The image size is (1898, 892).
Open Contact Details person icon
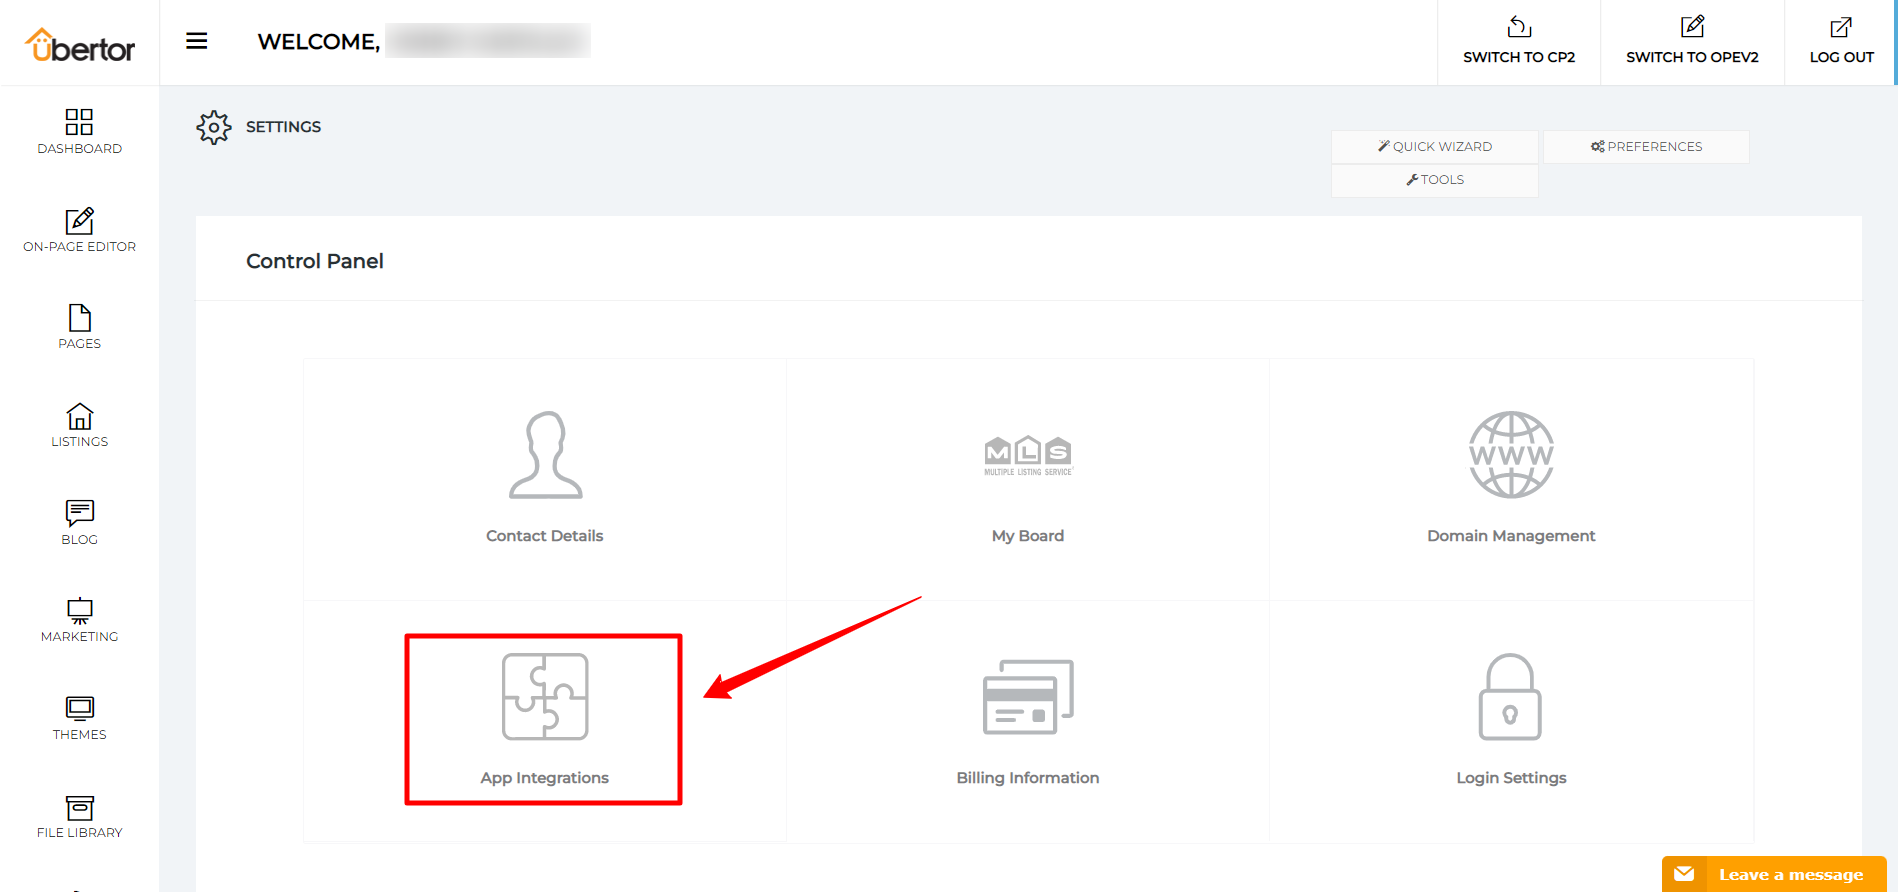click(545, 455)
